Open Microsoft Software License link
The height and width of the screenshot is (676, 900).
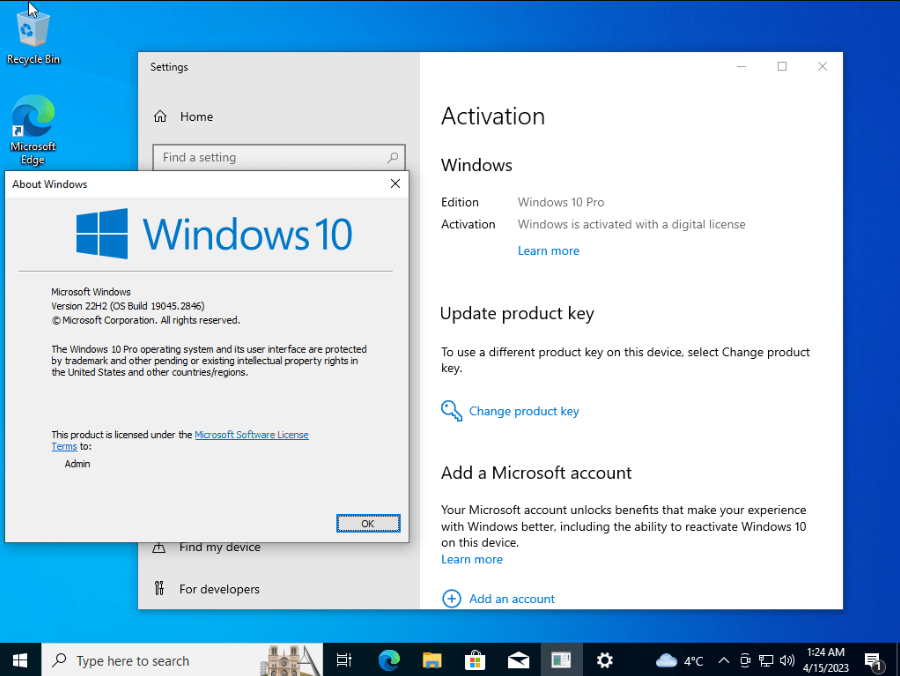click(x=251, y=434)
